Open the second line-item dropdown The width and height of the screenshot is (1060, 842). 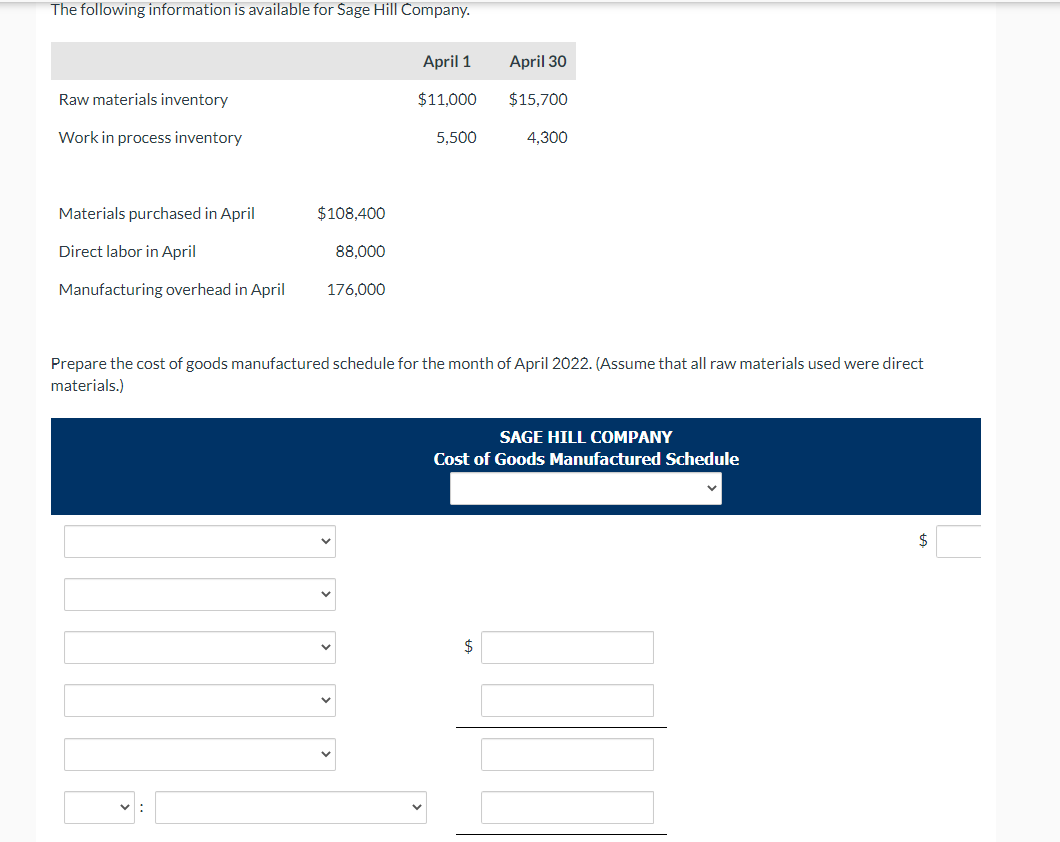(199, 594)
